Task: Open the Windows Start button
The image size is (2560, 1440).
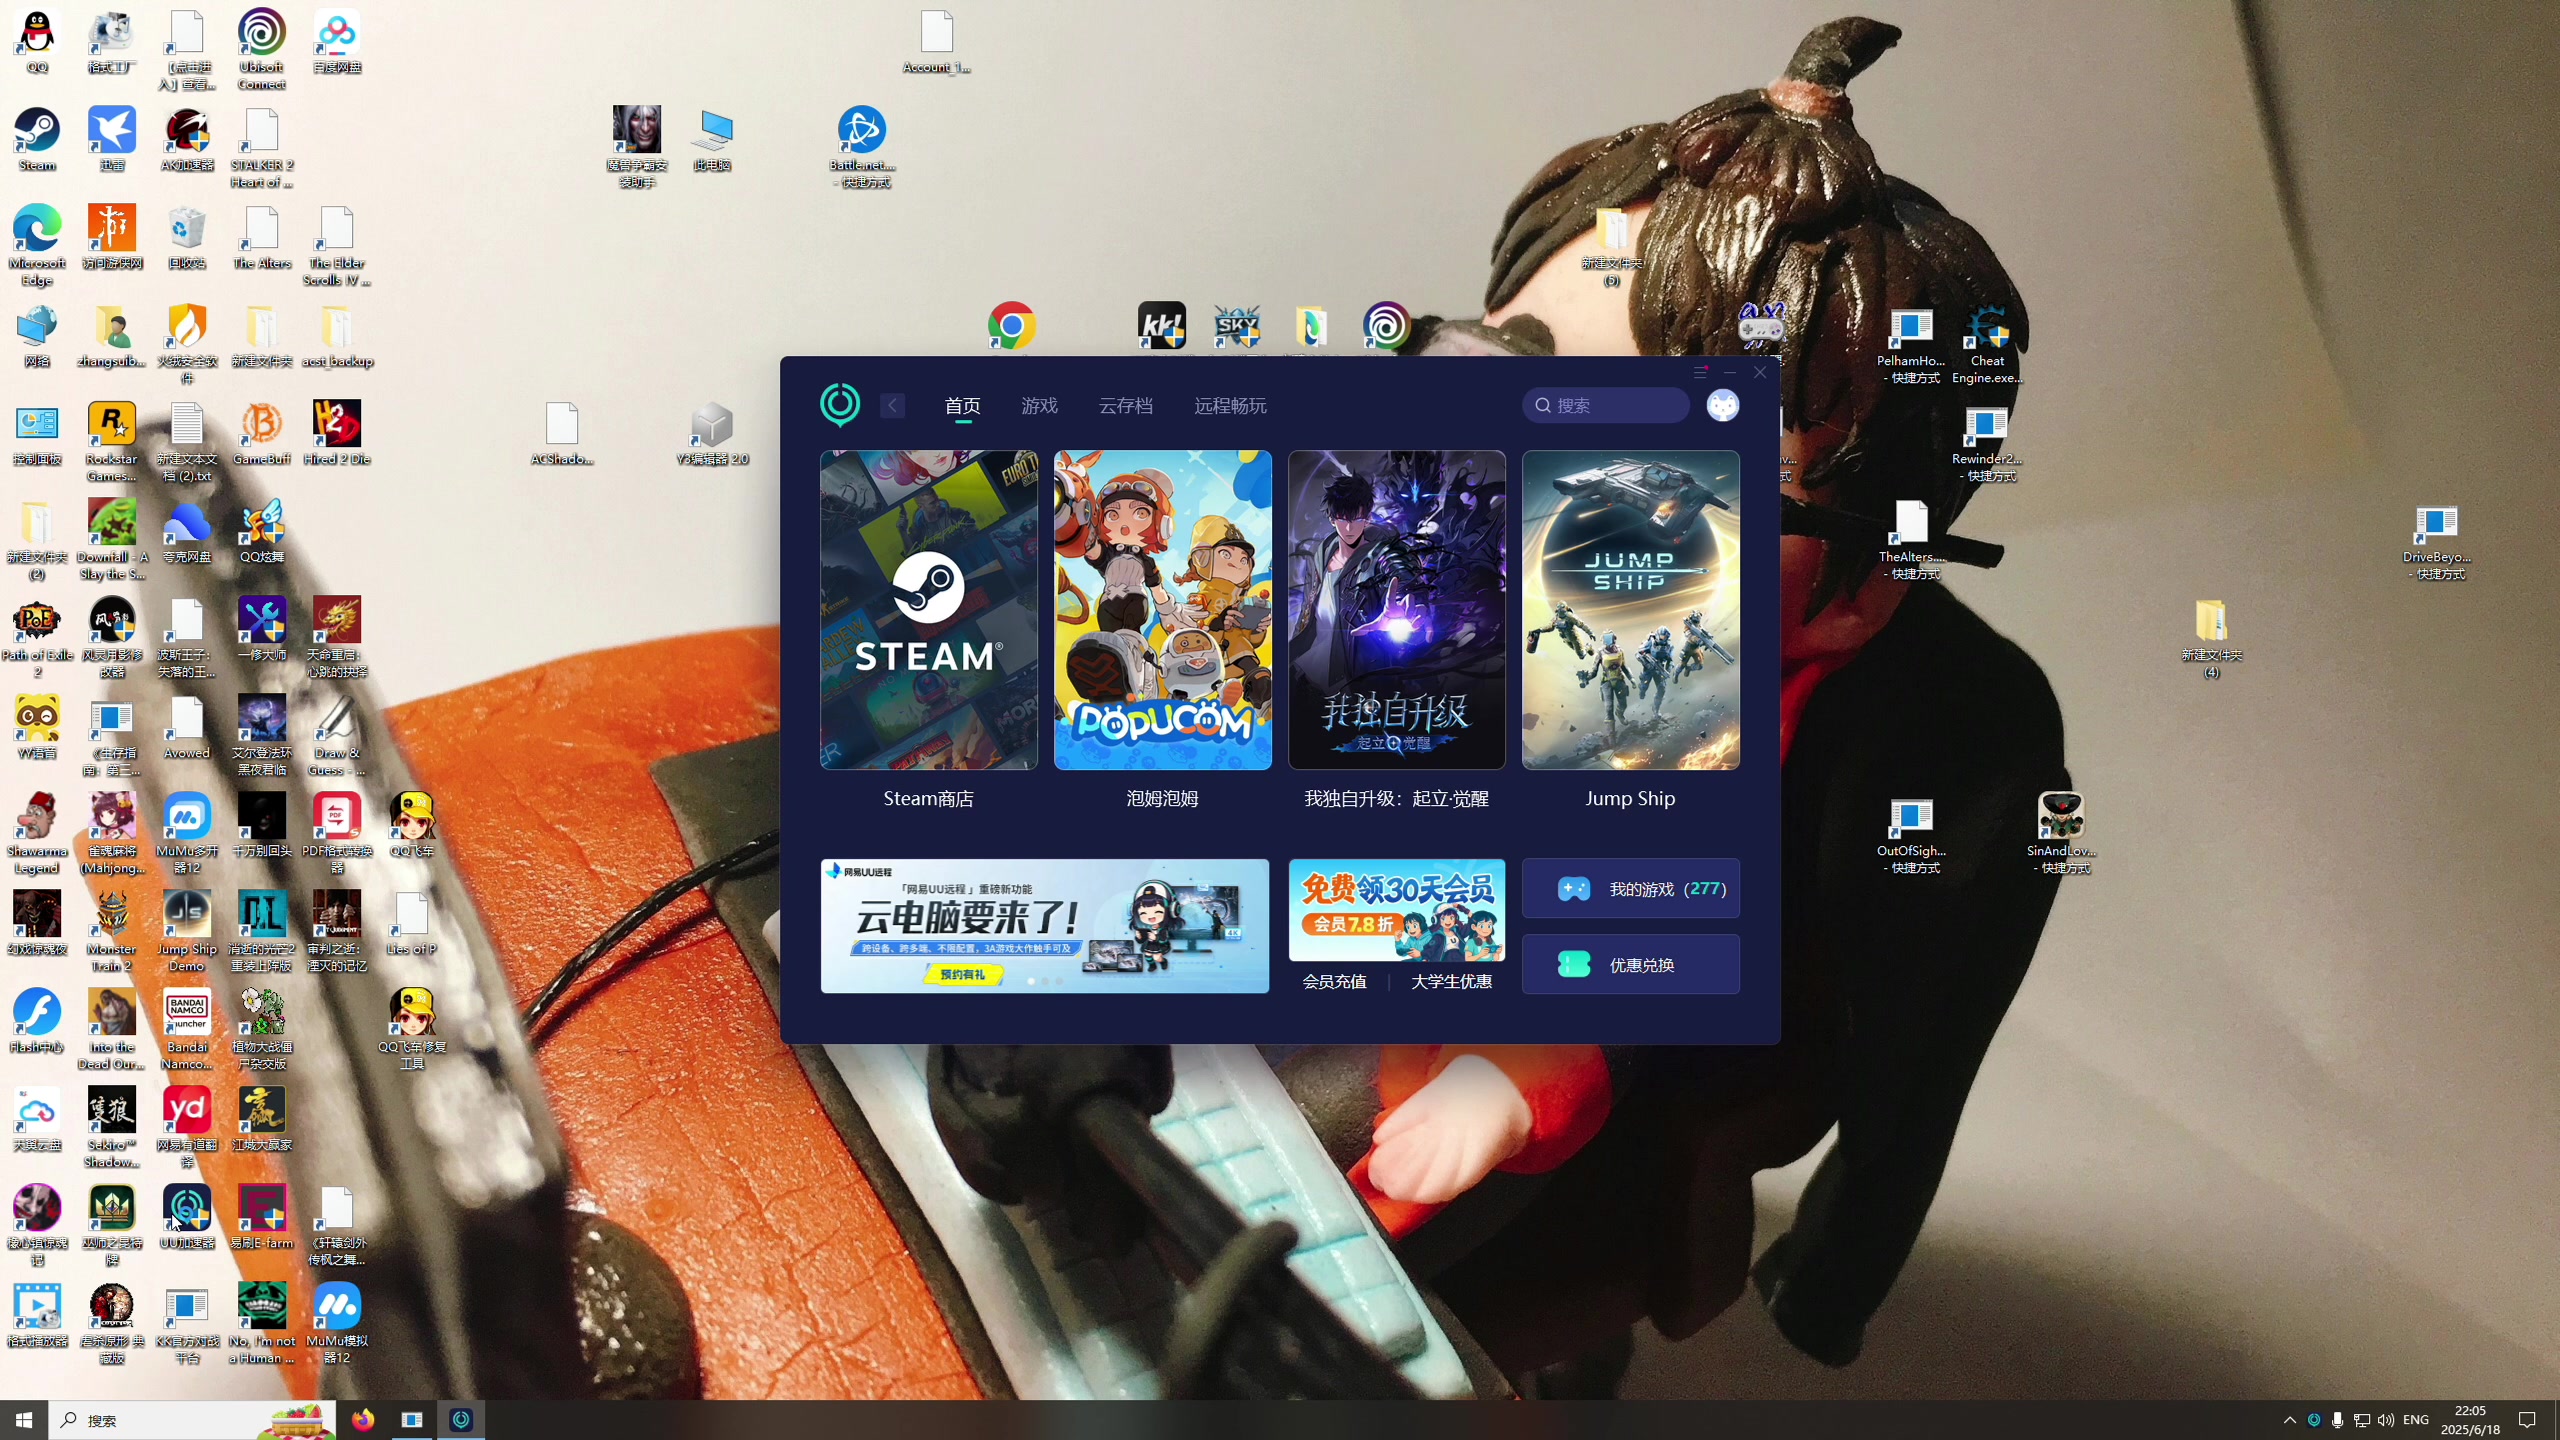Action: [24, 1420]
